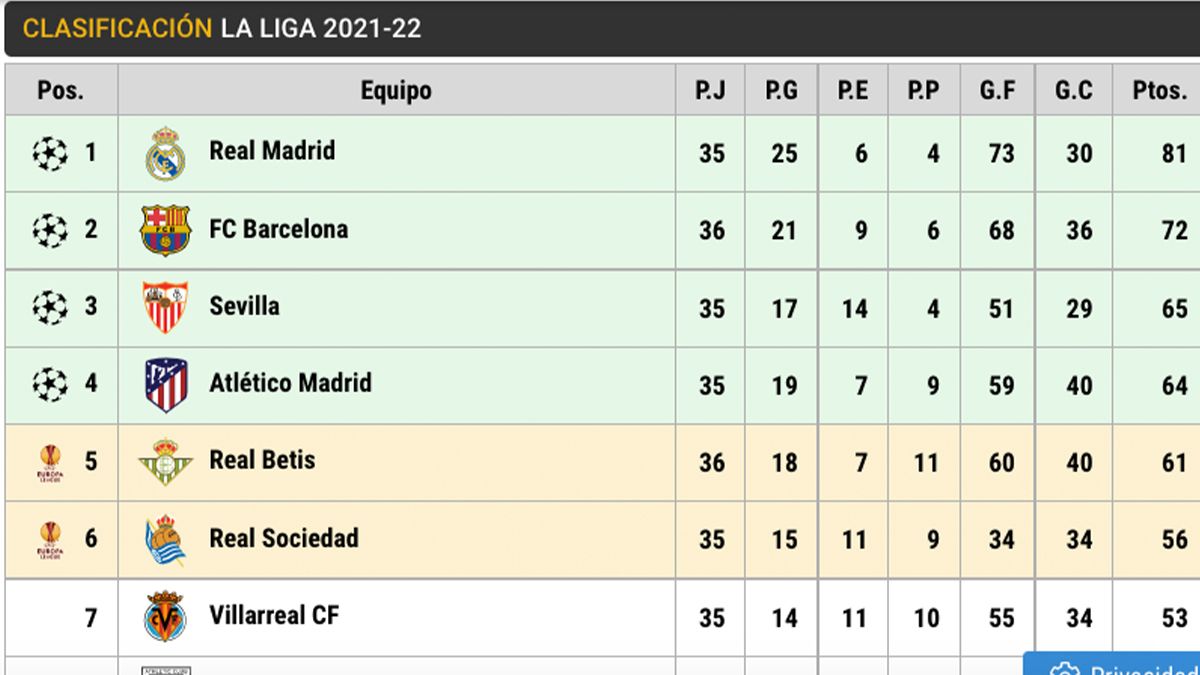Sort standings by P.J column header

coord(710,90)
